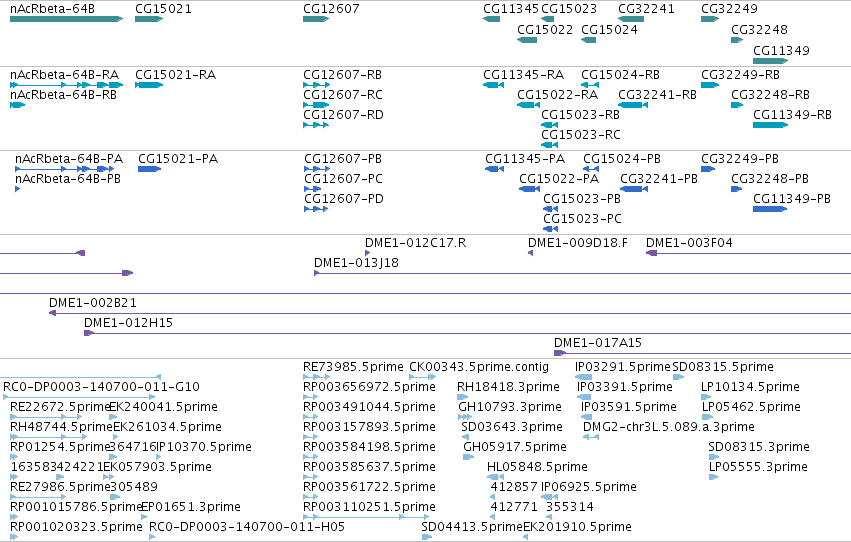851x542 pixels.
Task: Click transcript CG12607-RB
Action: [x=316, y=85]
